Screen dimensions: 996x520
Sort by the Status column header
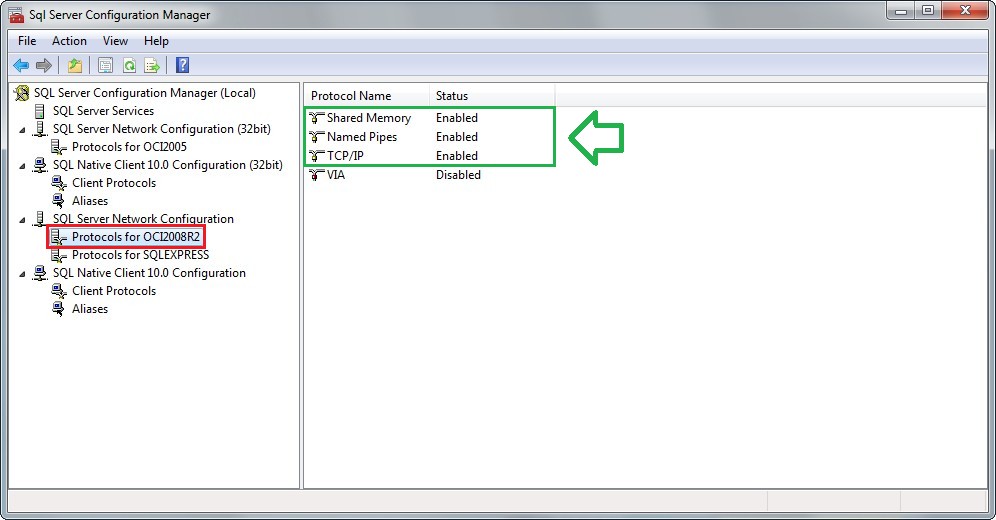point(492,96)
